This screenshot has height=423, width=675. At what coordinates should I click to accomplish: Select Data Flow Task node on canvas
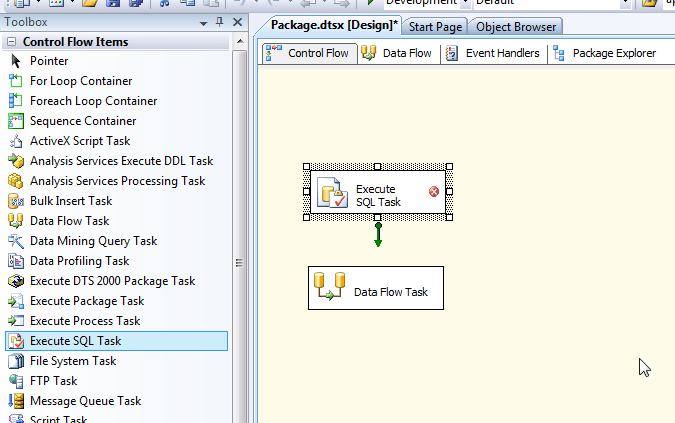point(376,288)
